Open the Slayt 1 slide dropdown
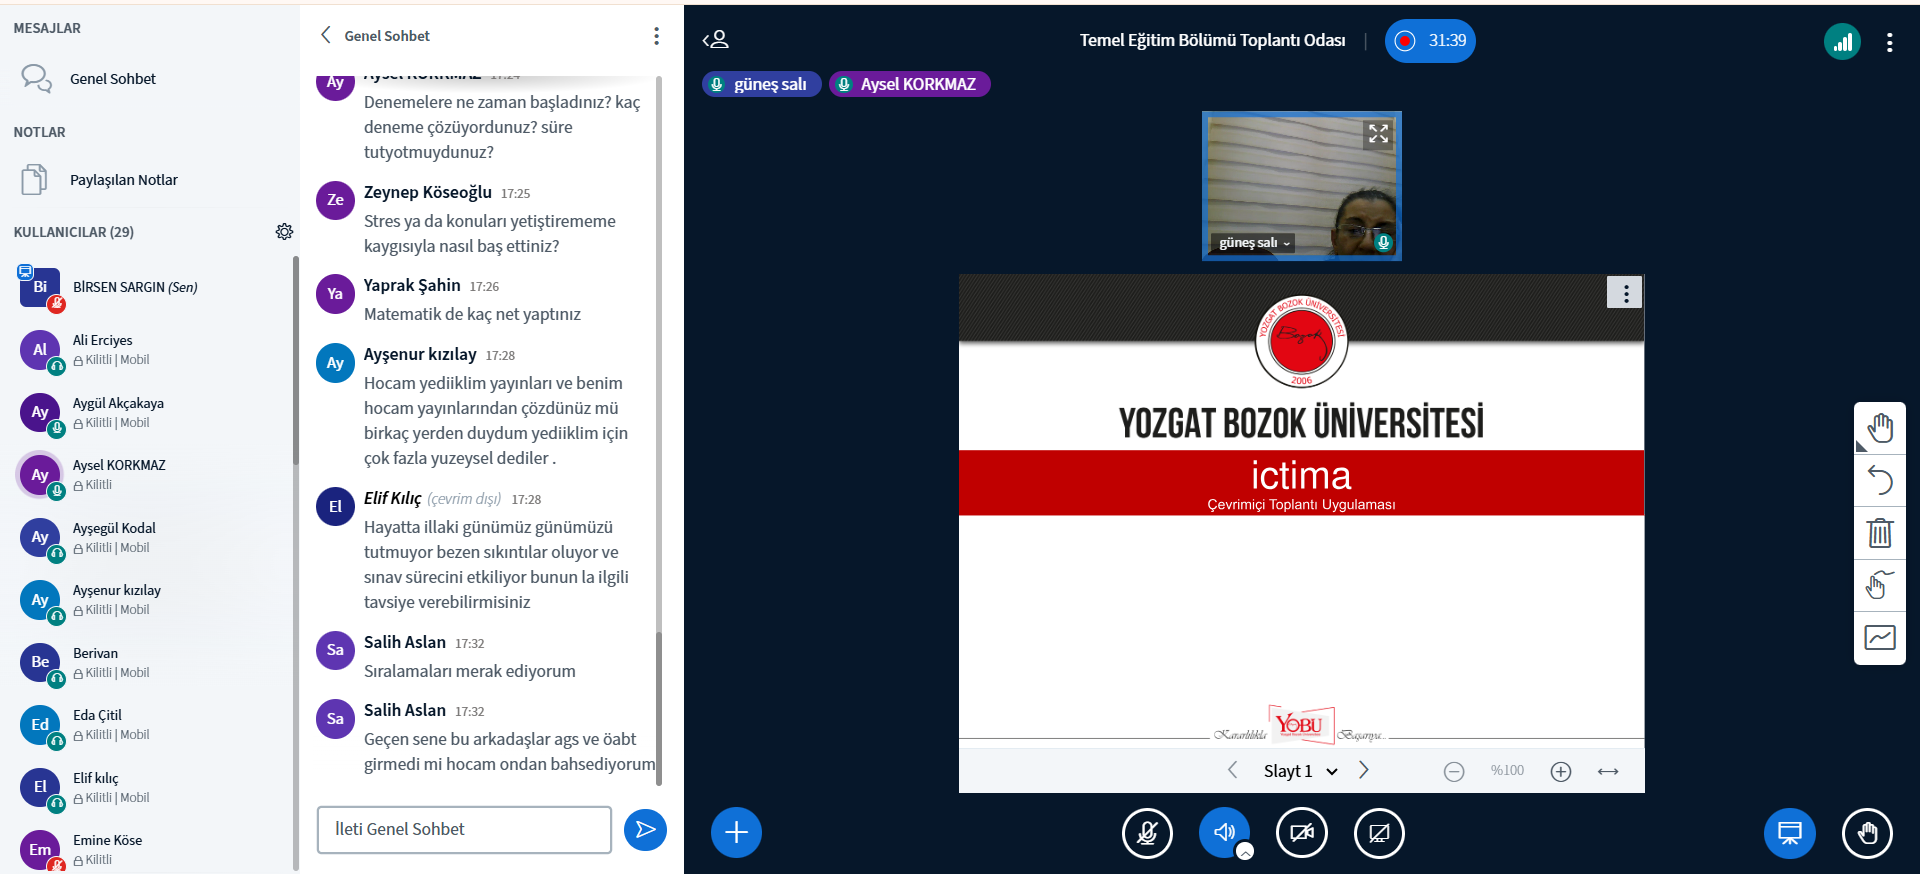The image size is (1920, 874). click(1299, 771)
